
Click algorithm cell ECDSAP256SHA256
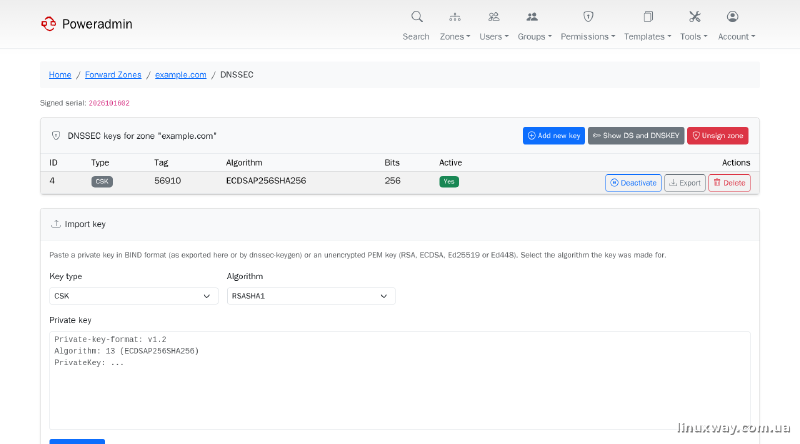click(x=266, y=181)
